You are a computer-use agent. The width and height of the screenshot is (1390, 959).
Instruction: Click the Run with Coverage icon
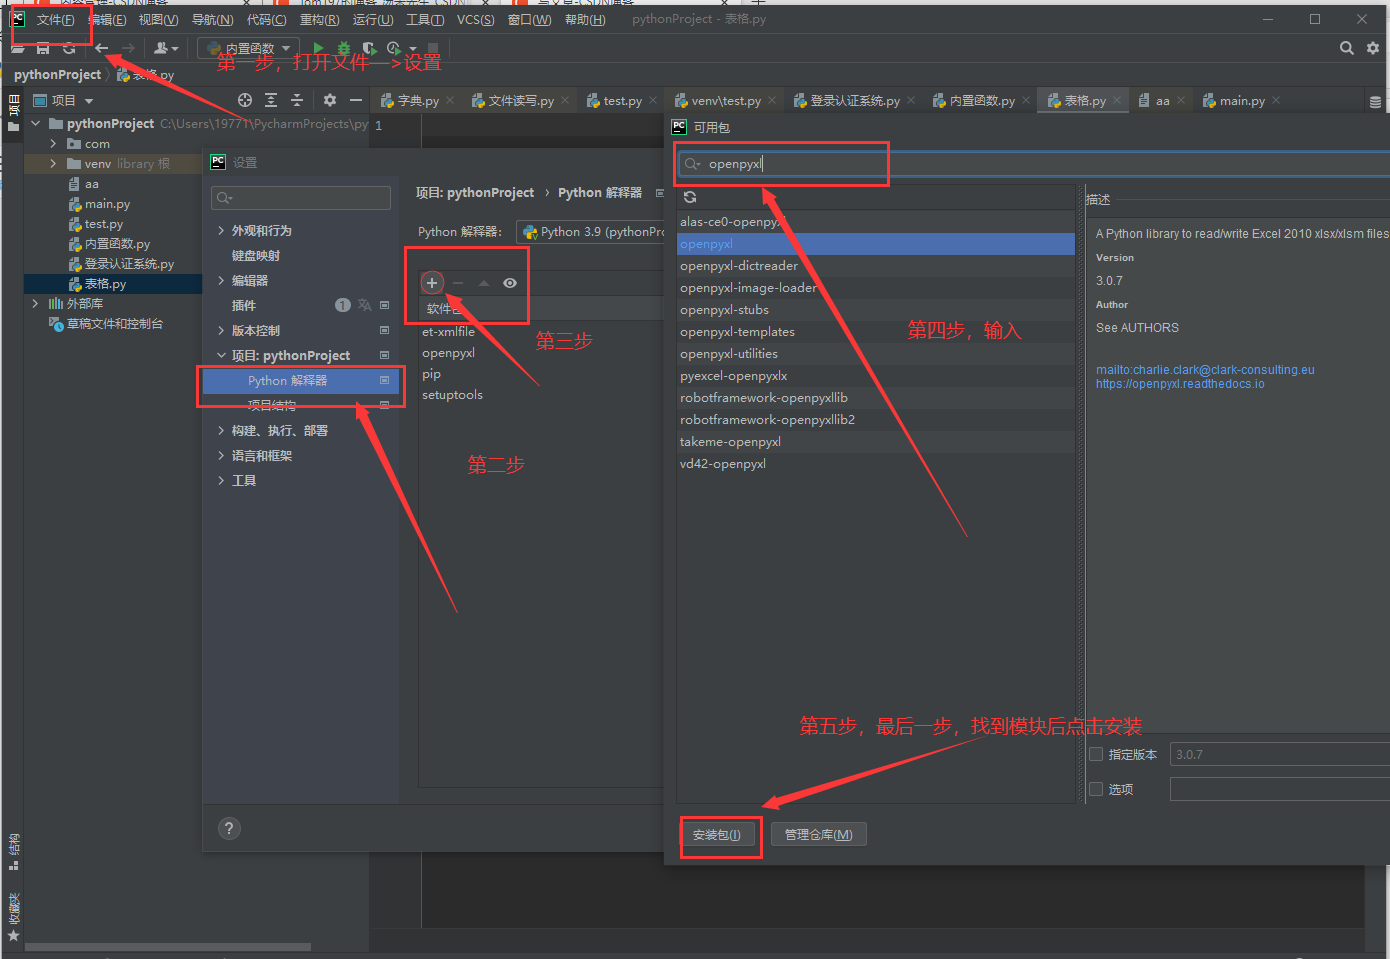(369, 48)
